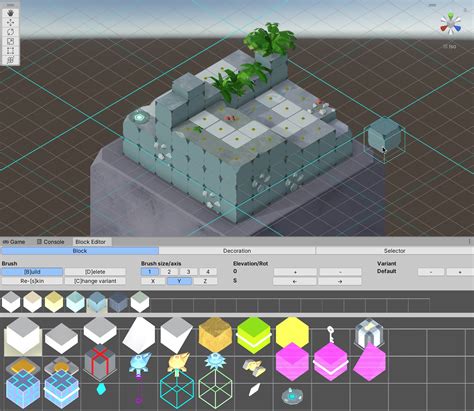The image size is (474, 411).
Task: Pick the solid yellow cube block
Action: point(292,333)
